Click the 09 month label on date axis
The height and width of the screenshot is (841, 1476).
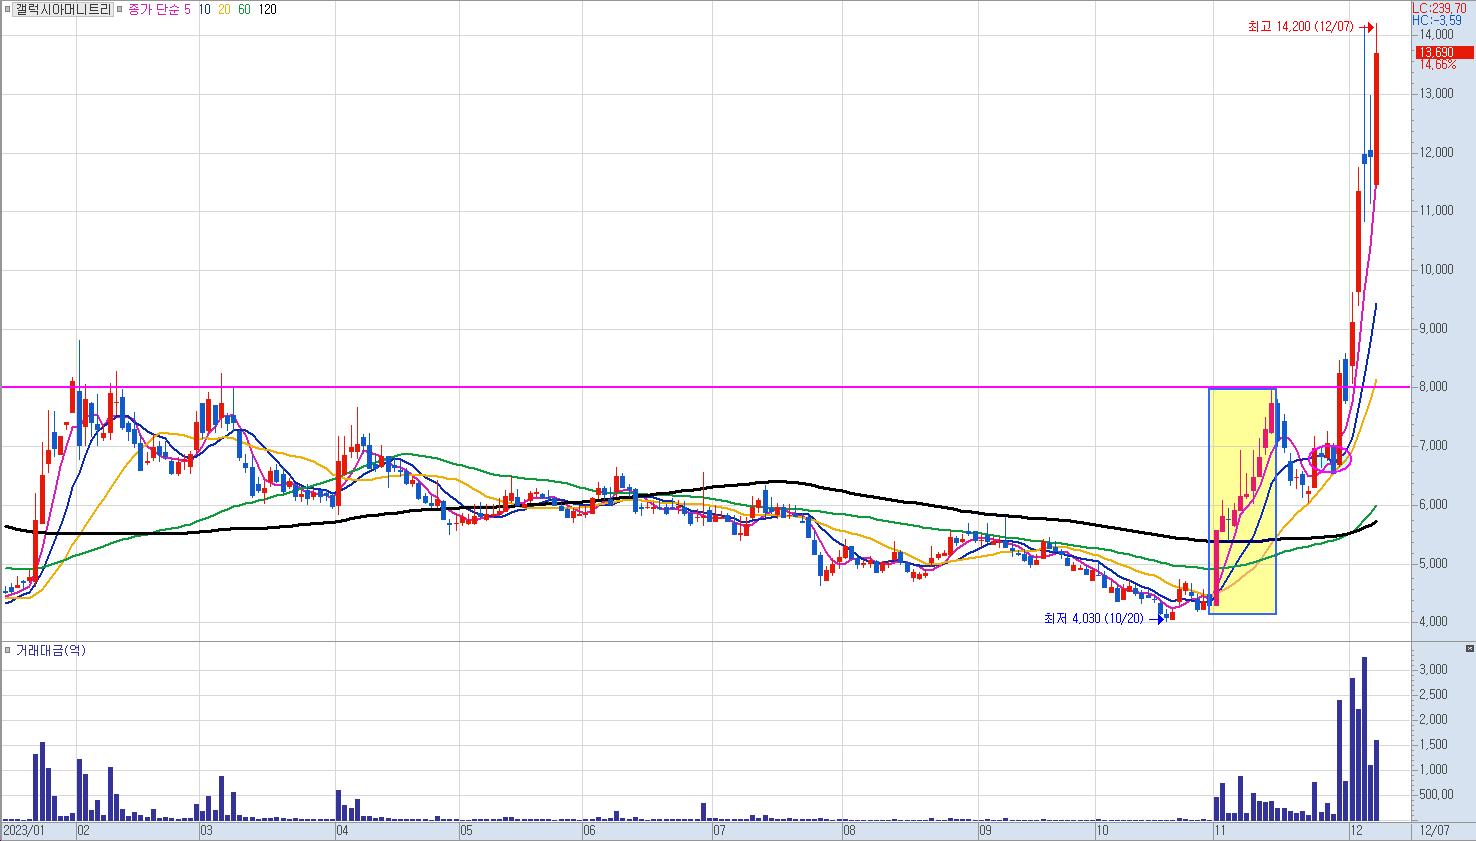[985, 830]
